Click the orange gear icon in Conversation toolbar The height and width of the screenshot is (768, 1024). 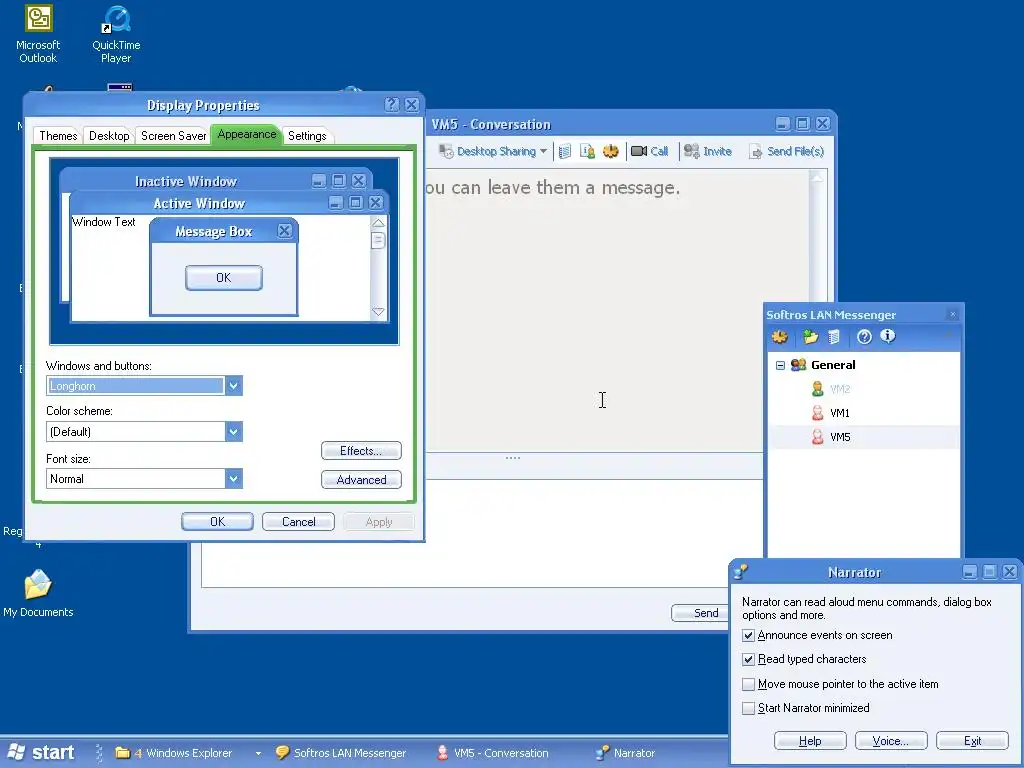(611, 152)
